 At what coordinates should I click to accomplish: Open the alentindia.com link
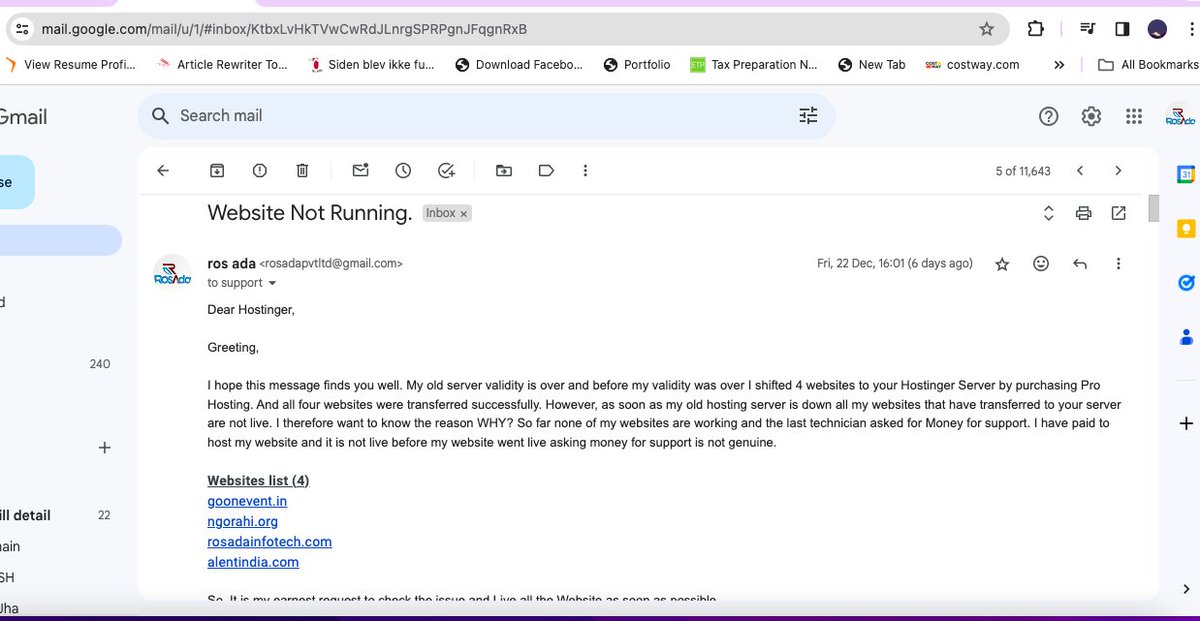coord(253,562)
